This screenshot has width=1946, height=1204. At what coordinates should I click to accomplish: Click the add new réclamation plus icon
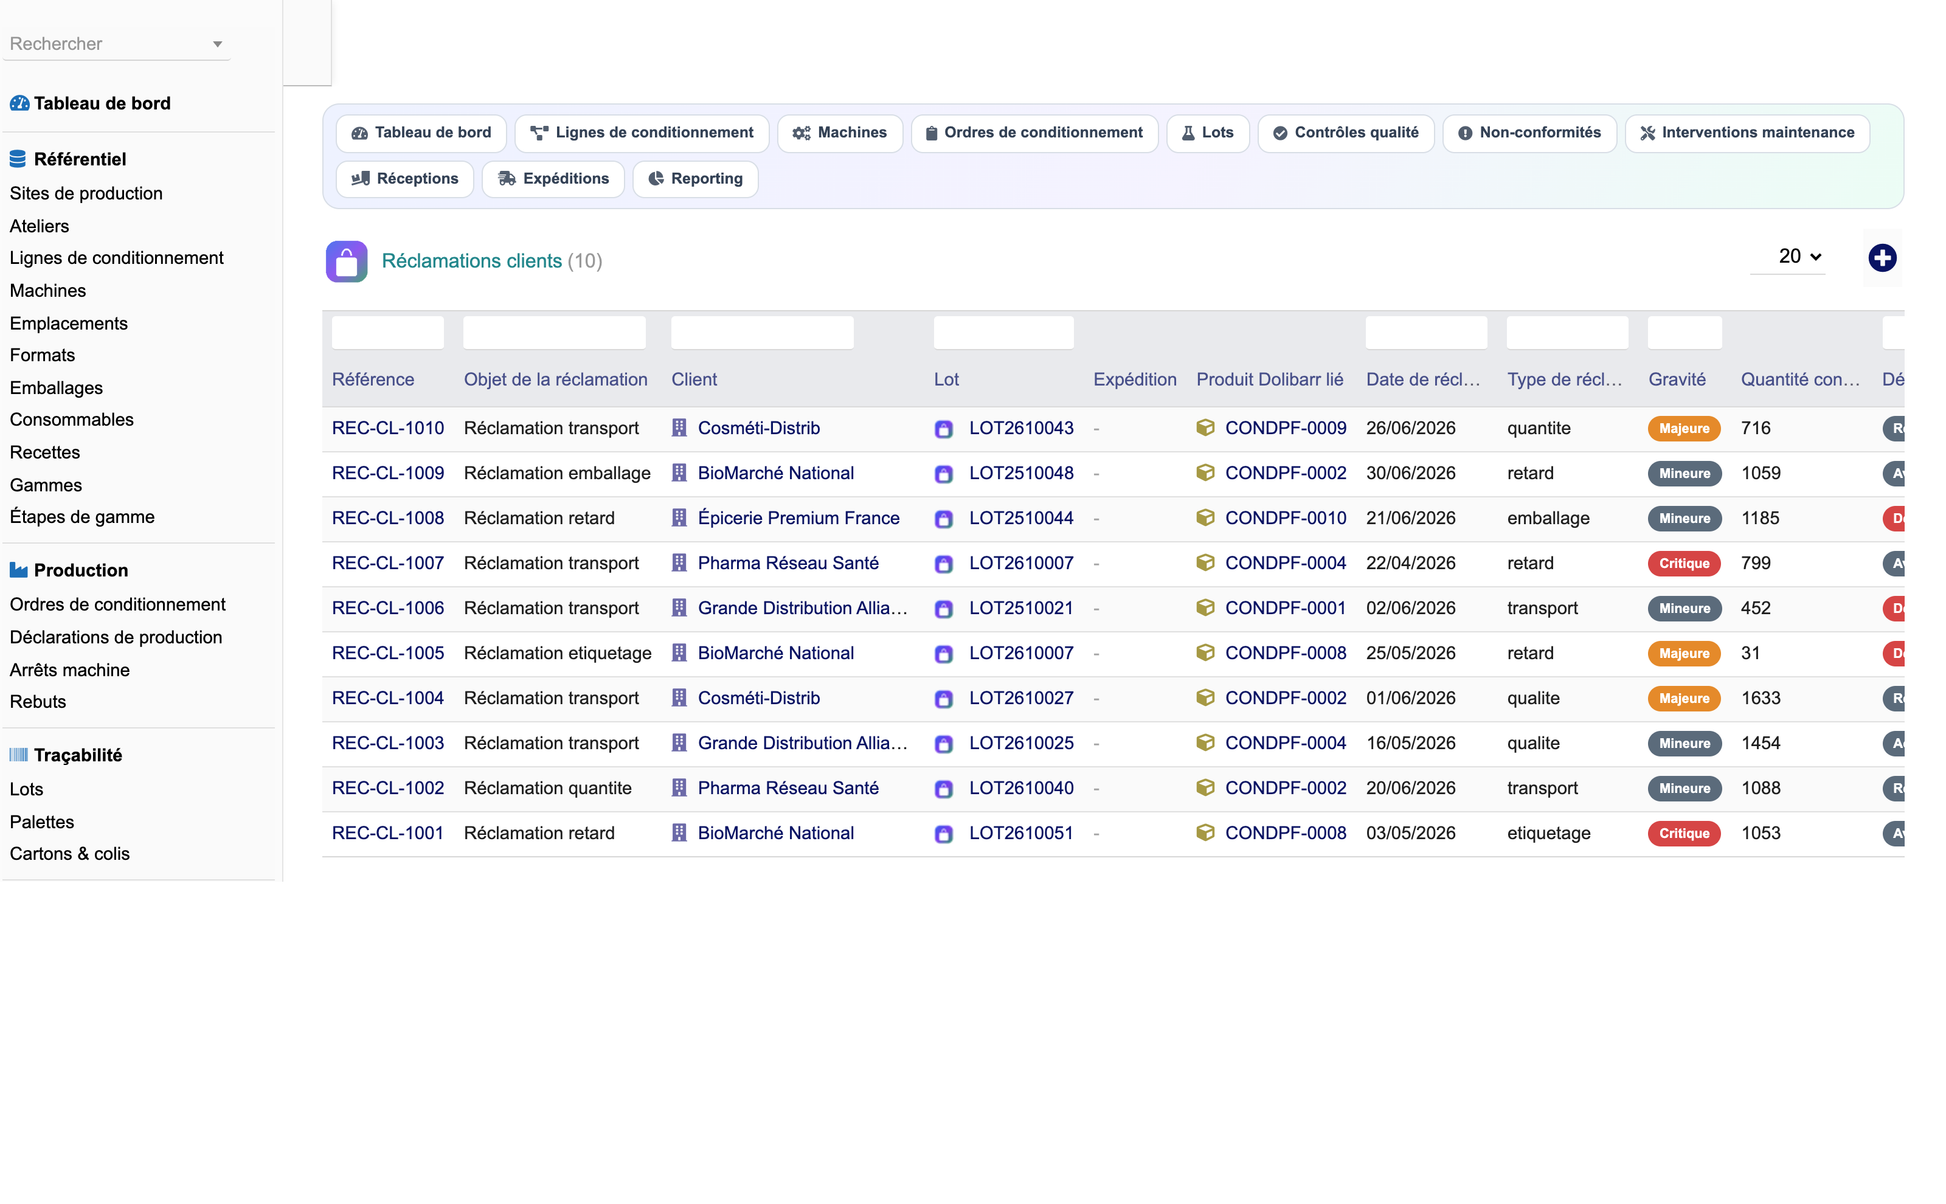tap(1882, 258)
